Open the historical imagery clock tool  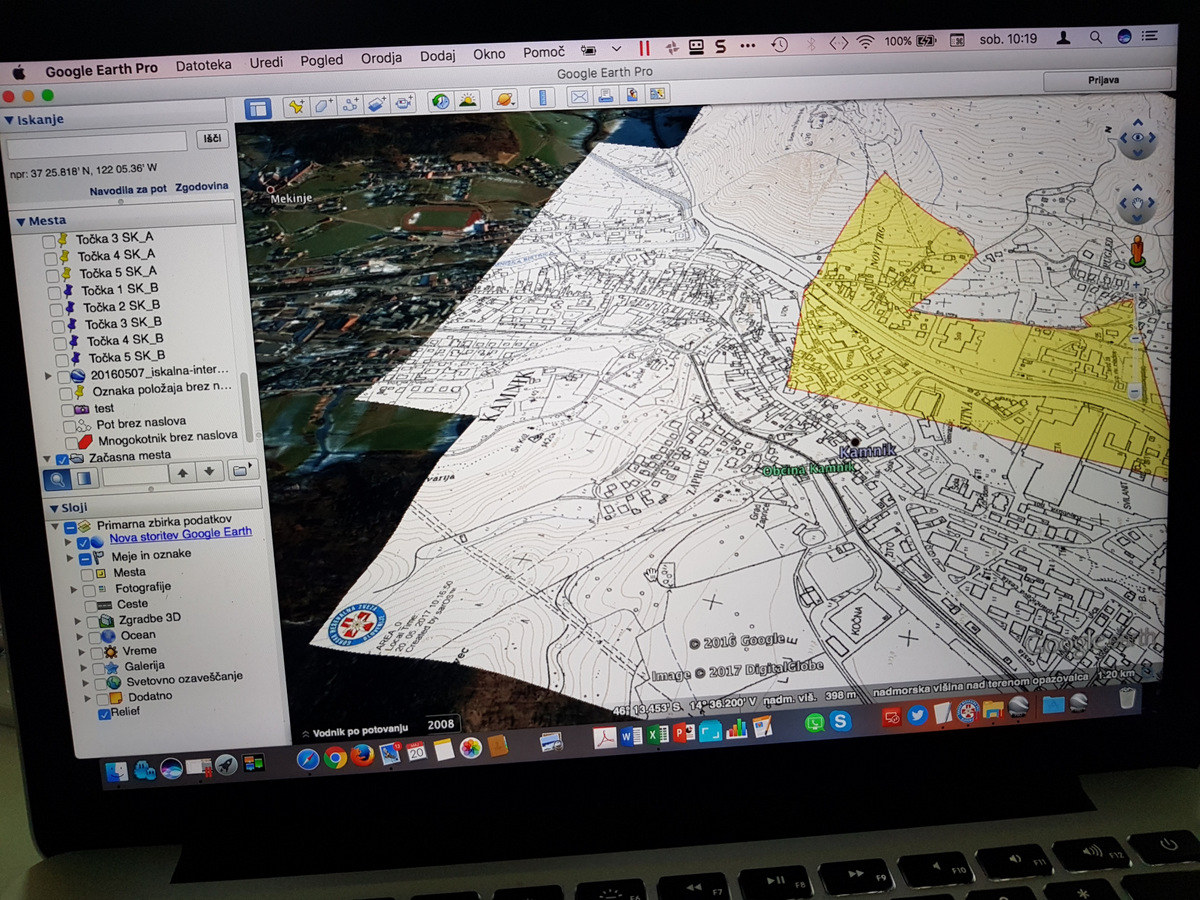[x=440, y=101]
